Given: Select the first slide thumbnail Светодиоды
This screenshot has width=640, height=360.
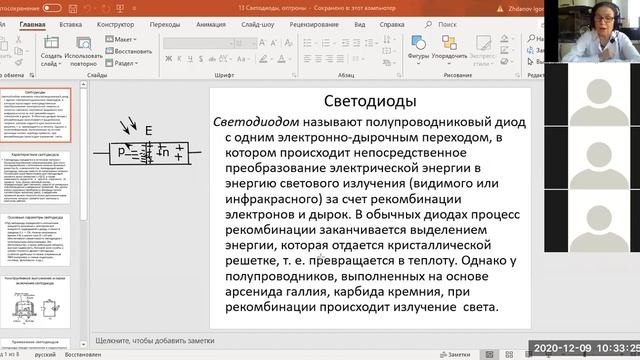Looking at the screenshot, I should (x=36, y=116).
